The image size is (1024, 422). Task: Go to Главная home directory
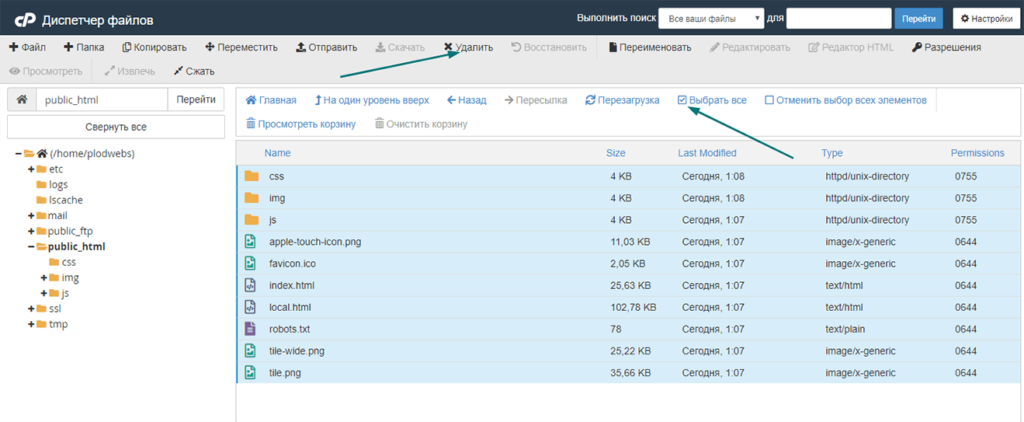pyautogui.click(x=271, y=100)
